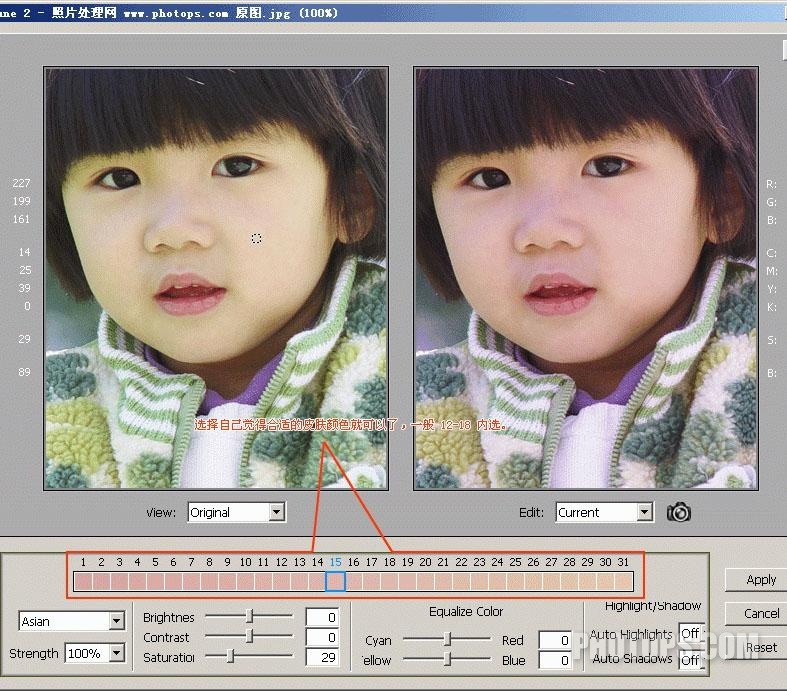Select skin tone swatch 10
Screen dimensions: 787x691
pos(245,582)
